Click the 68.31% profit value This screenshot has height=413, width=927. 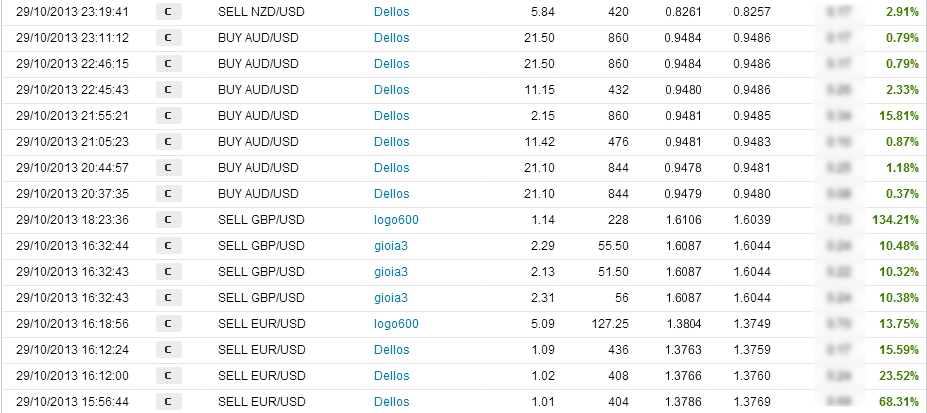[x=899, y=402]
